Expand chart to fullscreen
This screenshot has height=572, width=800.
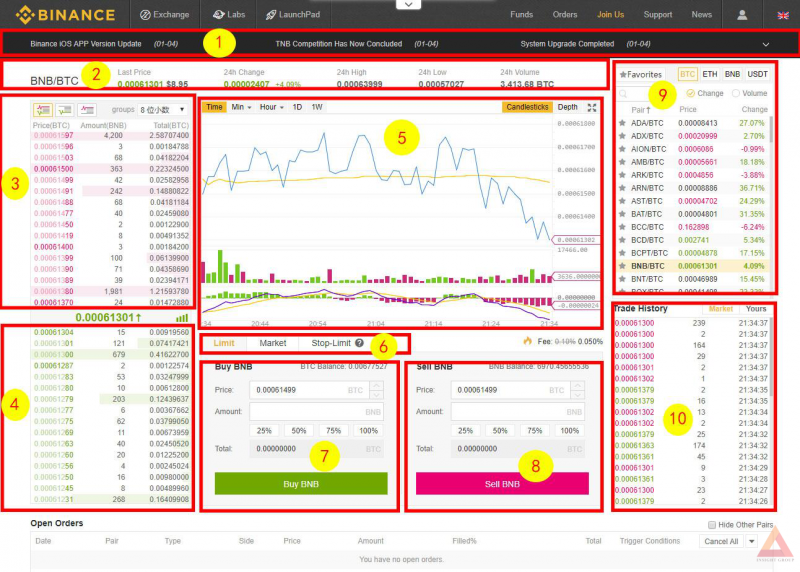592,107
